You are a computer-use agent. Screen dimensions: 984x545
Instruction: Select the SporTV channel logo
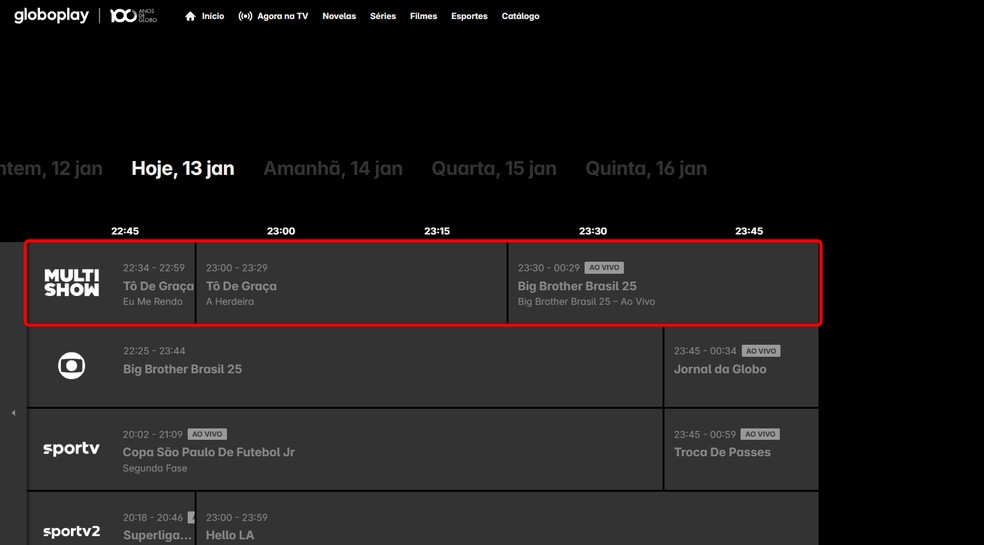point(72,449)
